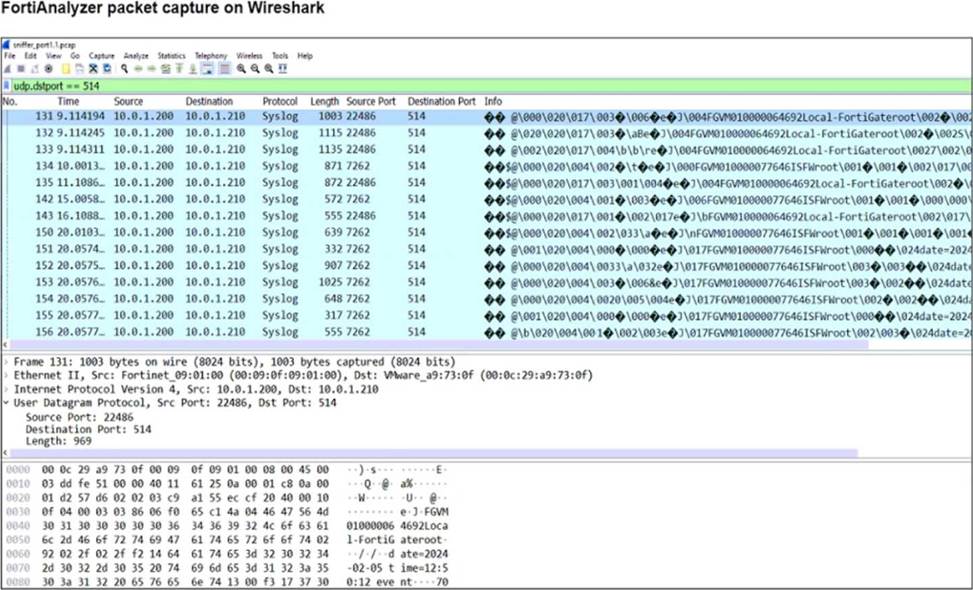Open the Help menu

point(305,56)
